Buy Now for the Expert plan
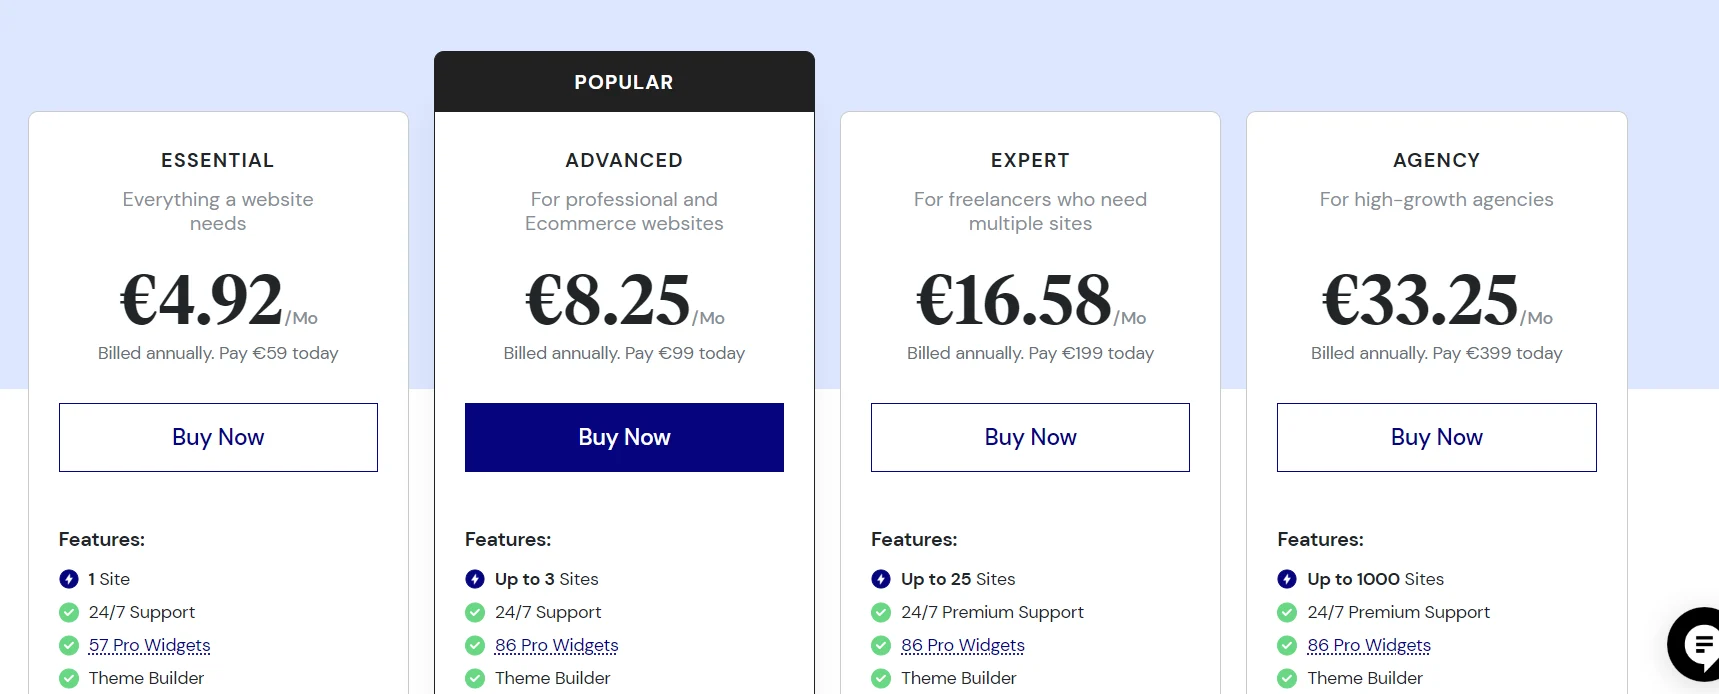Viewport: 1719px width, 694px height. pyautogui.click(x=1030, y=437)
